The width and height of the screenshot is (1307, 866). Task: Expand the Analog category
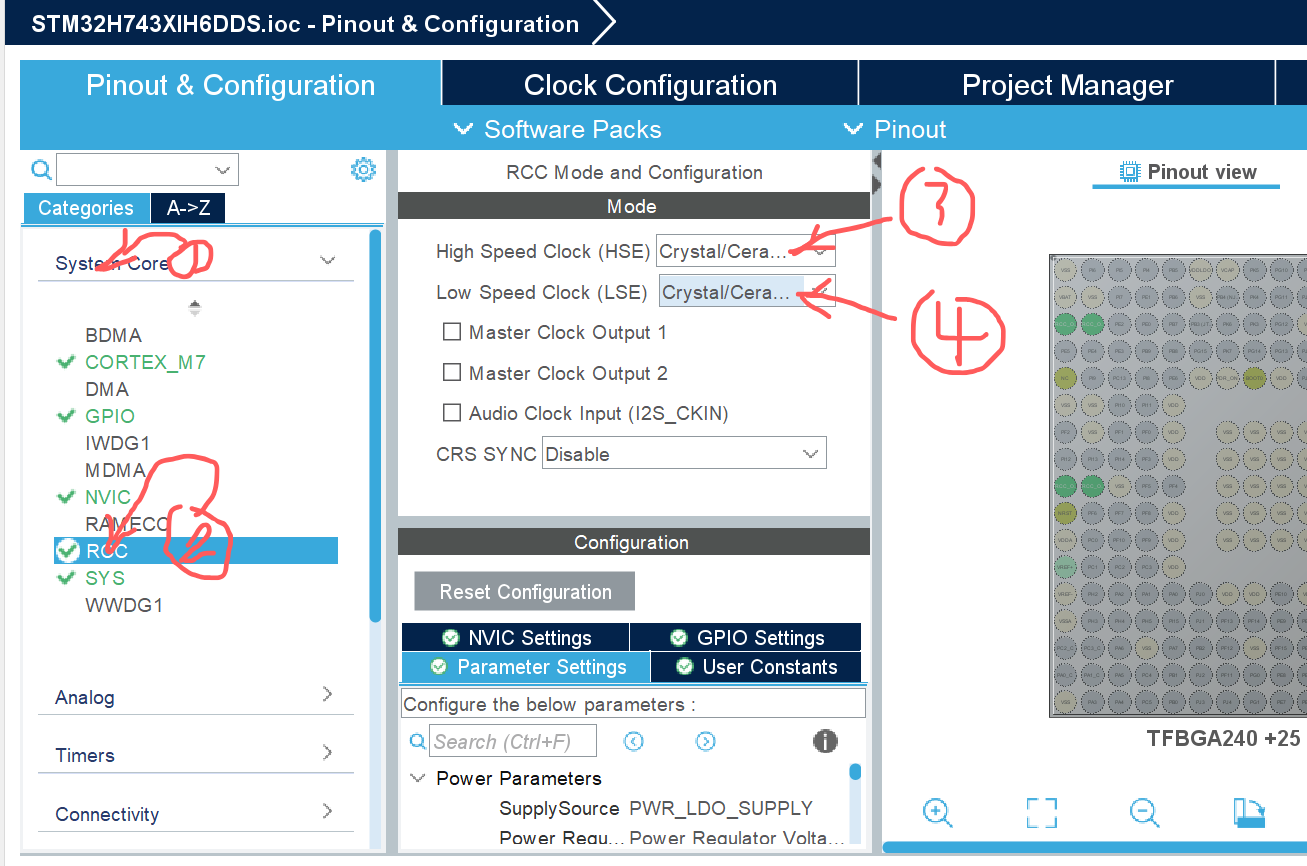[x=327, y=694]
